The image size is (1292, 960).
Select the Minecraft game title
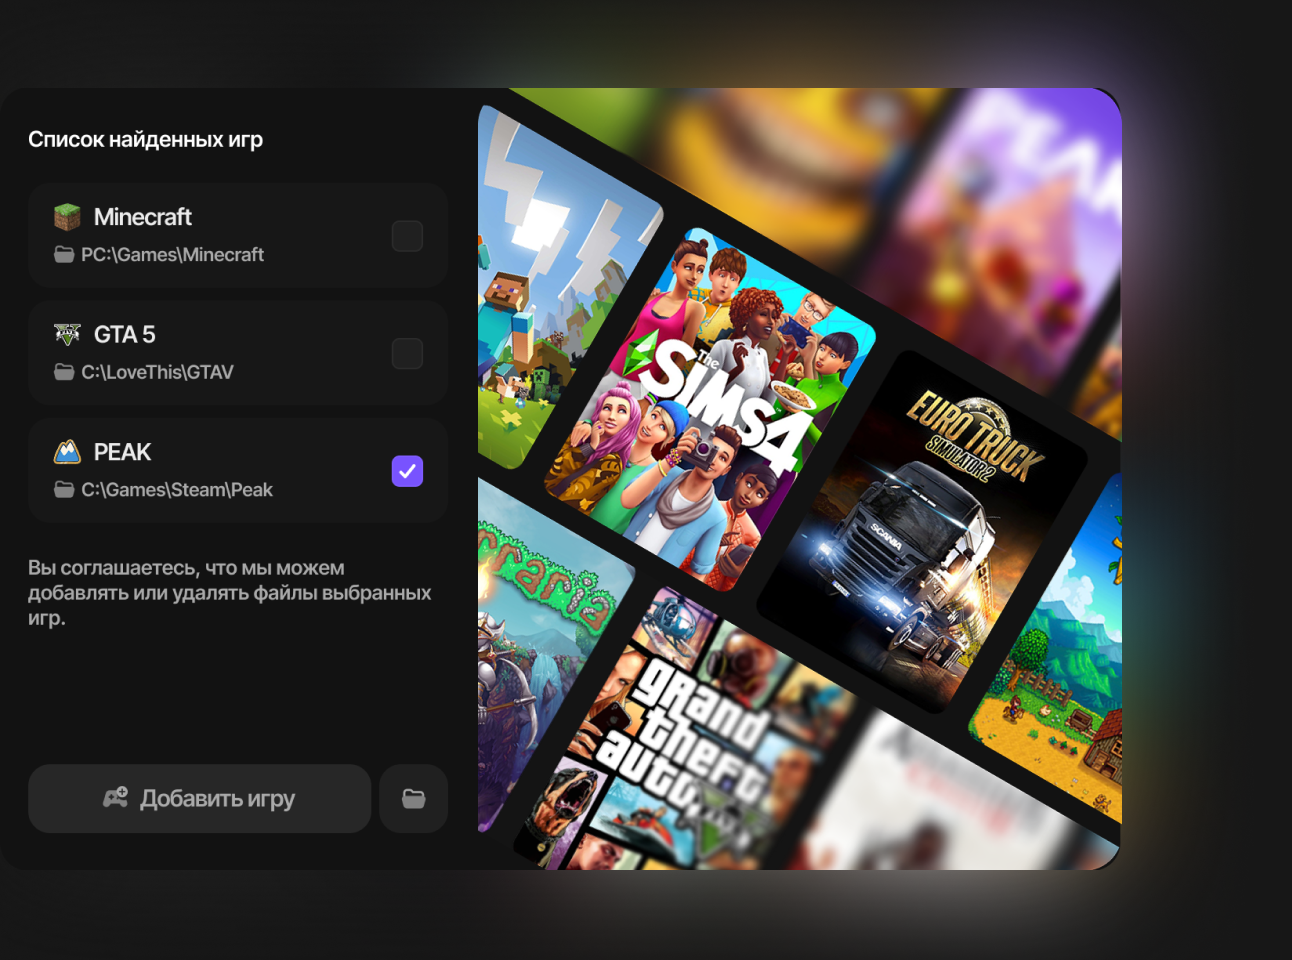click(x=142, y=217)
